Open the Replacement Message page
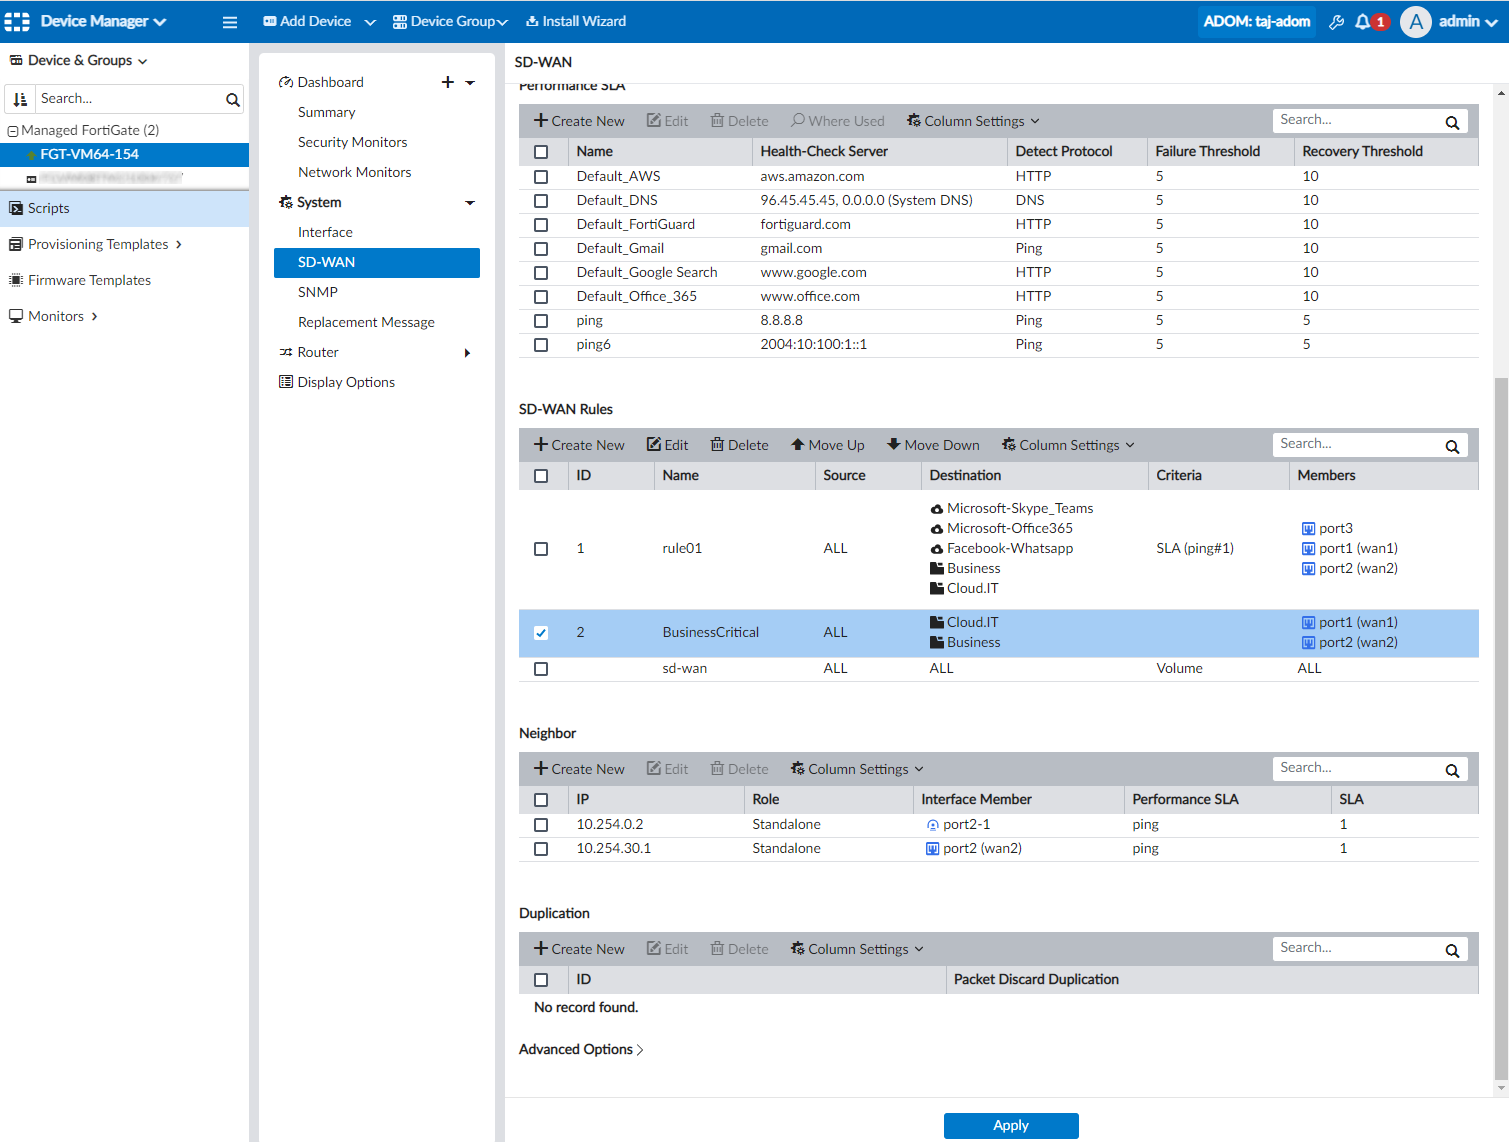Screen dimensions: 1509x1142 coord(366,321)
